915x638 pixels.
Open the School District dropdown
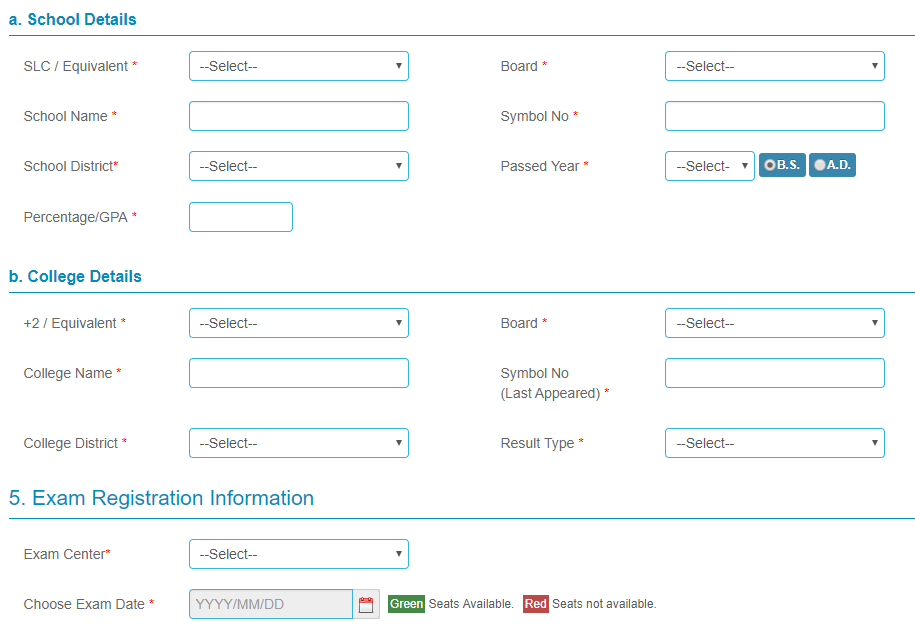(x=298, y=165)
